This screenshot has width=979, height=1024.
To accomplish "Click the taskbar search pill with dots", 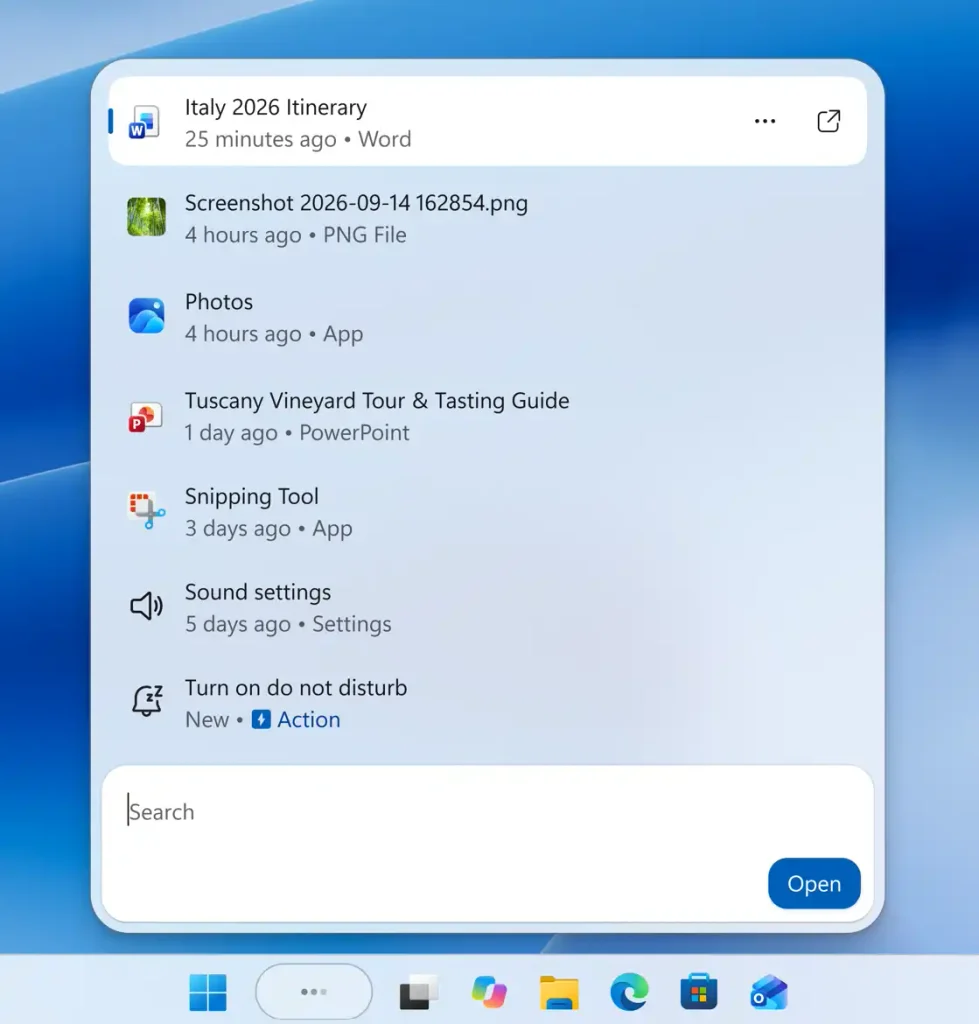I will click(x=314, y=991).
